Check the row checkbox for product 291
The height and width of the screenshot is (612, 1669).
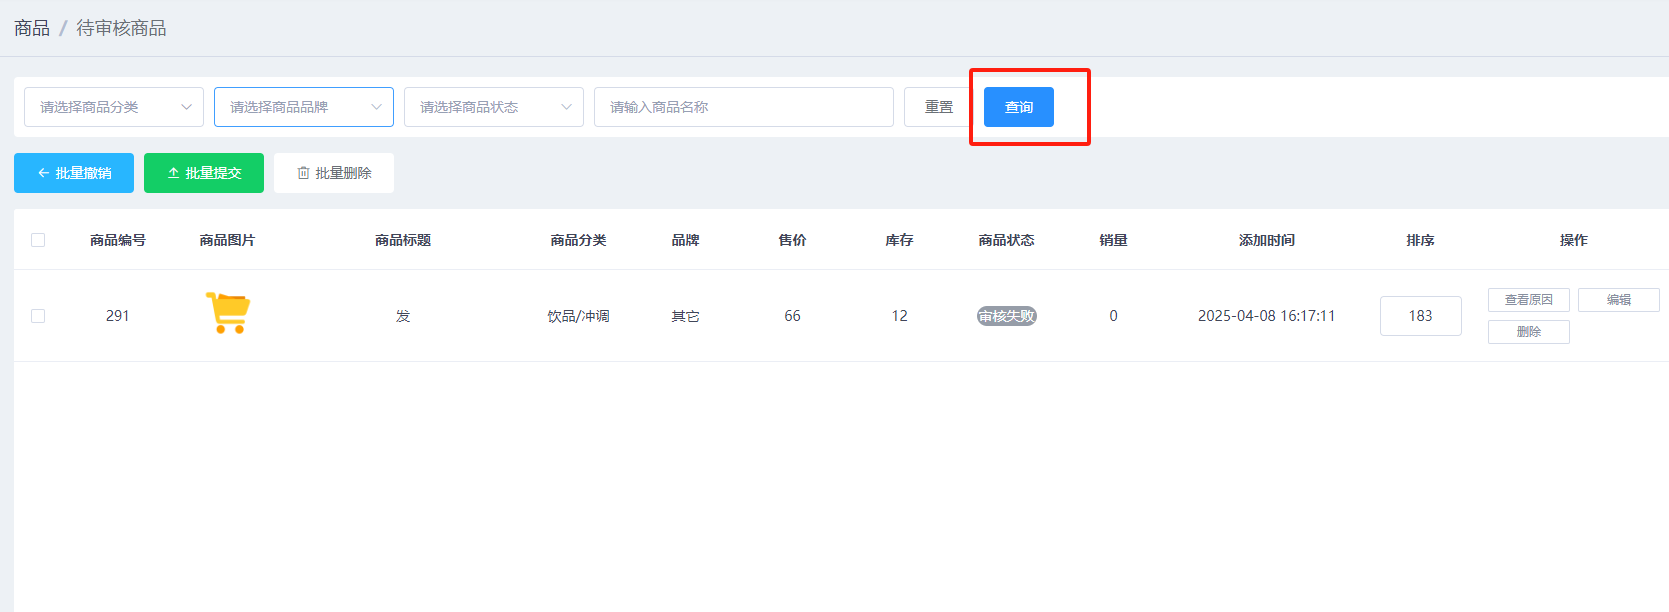(38, 316)
